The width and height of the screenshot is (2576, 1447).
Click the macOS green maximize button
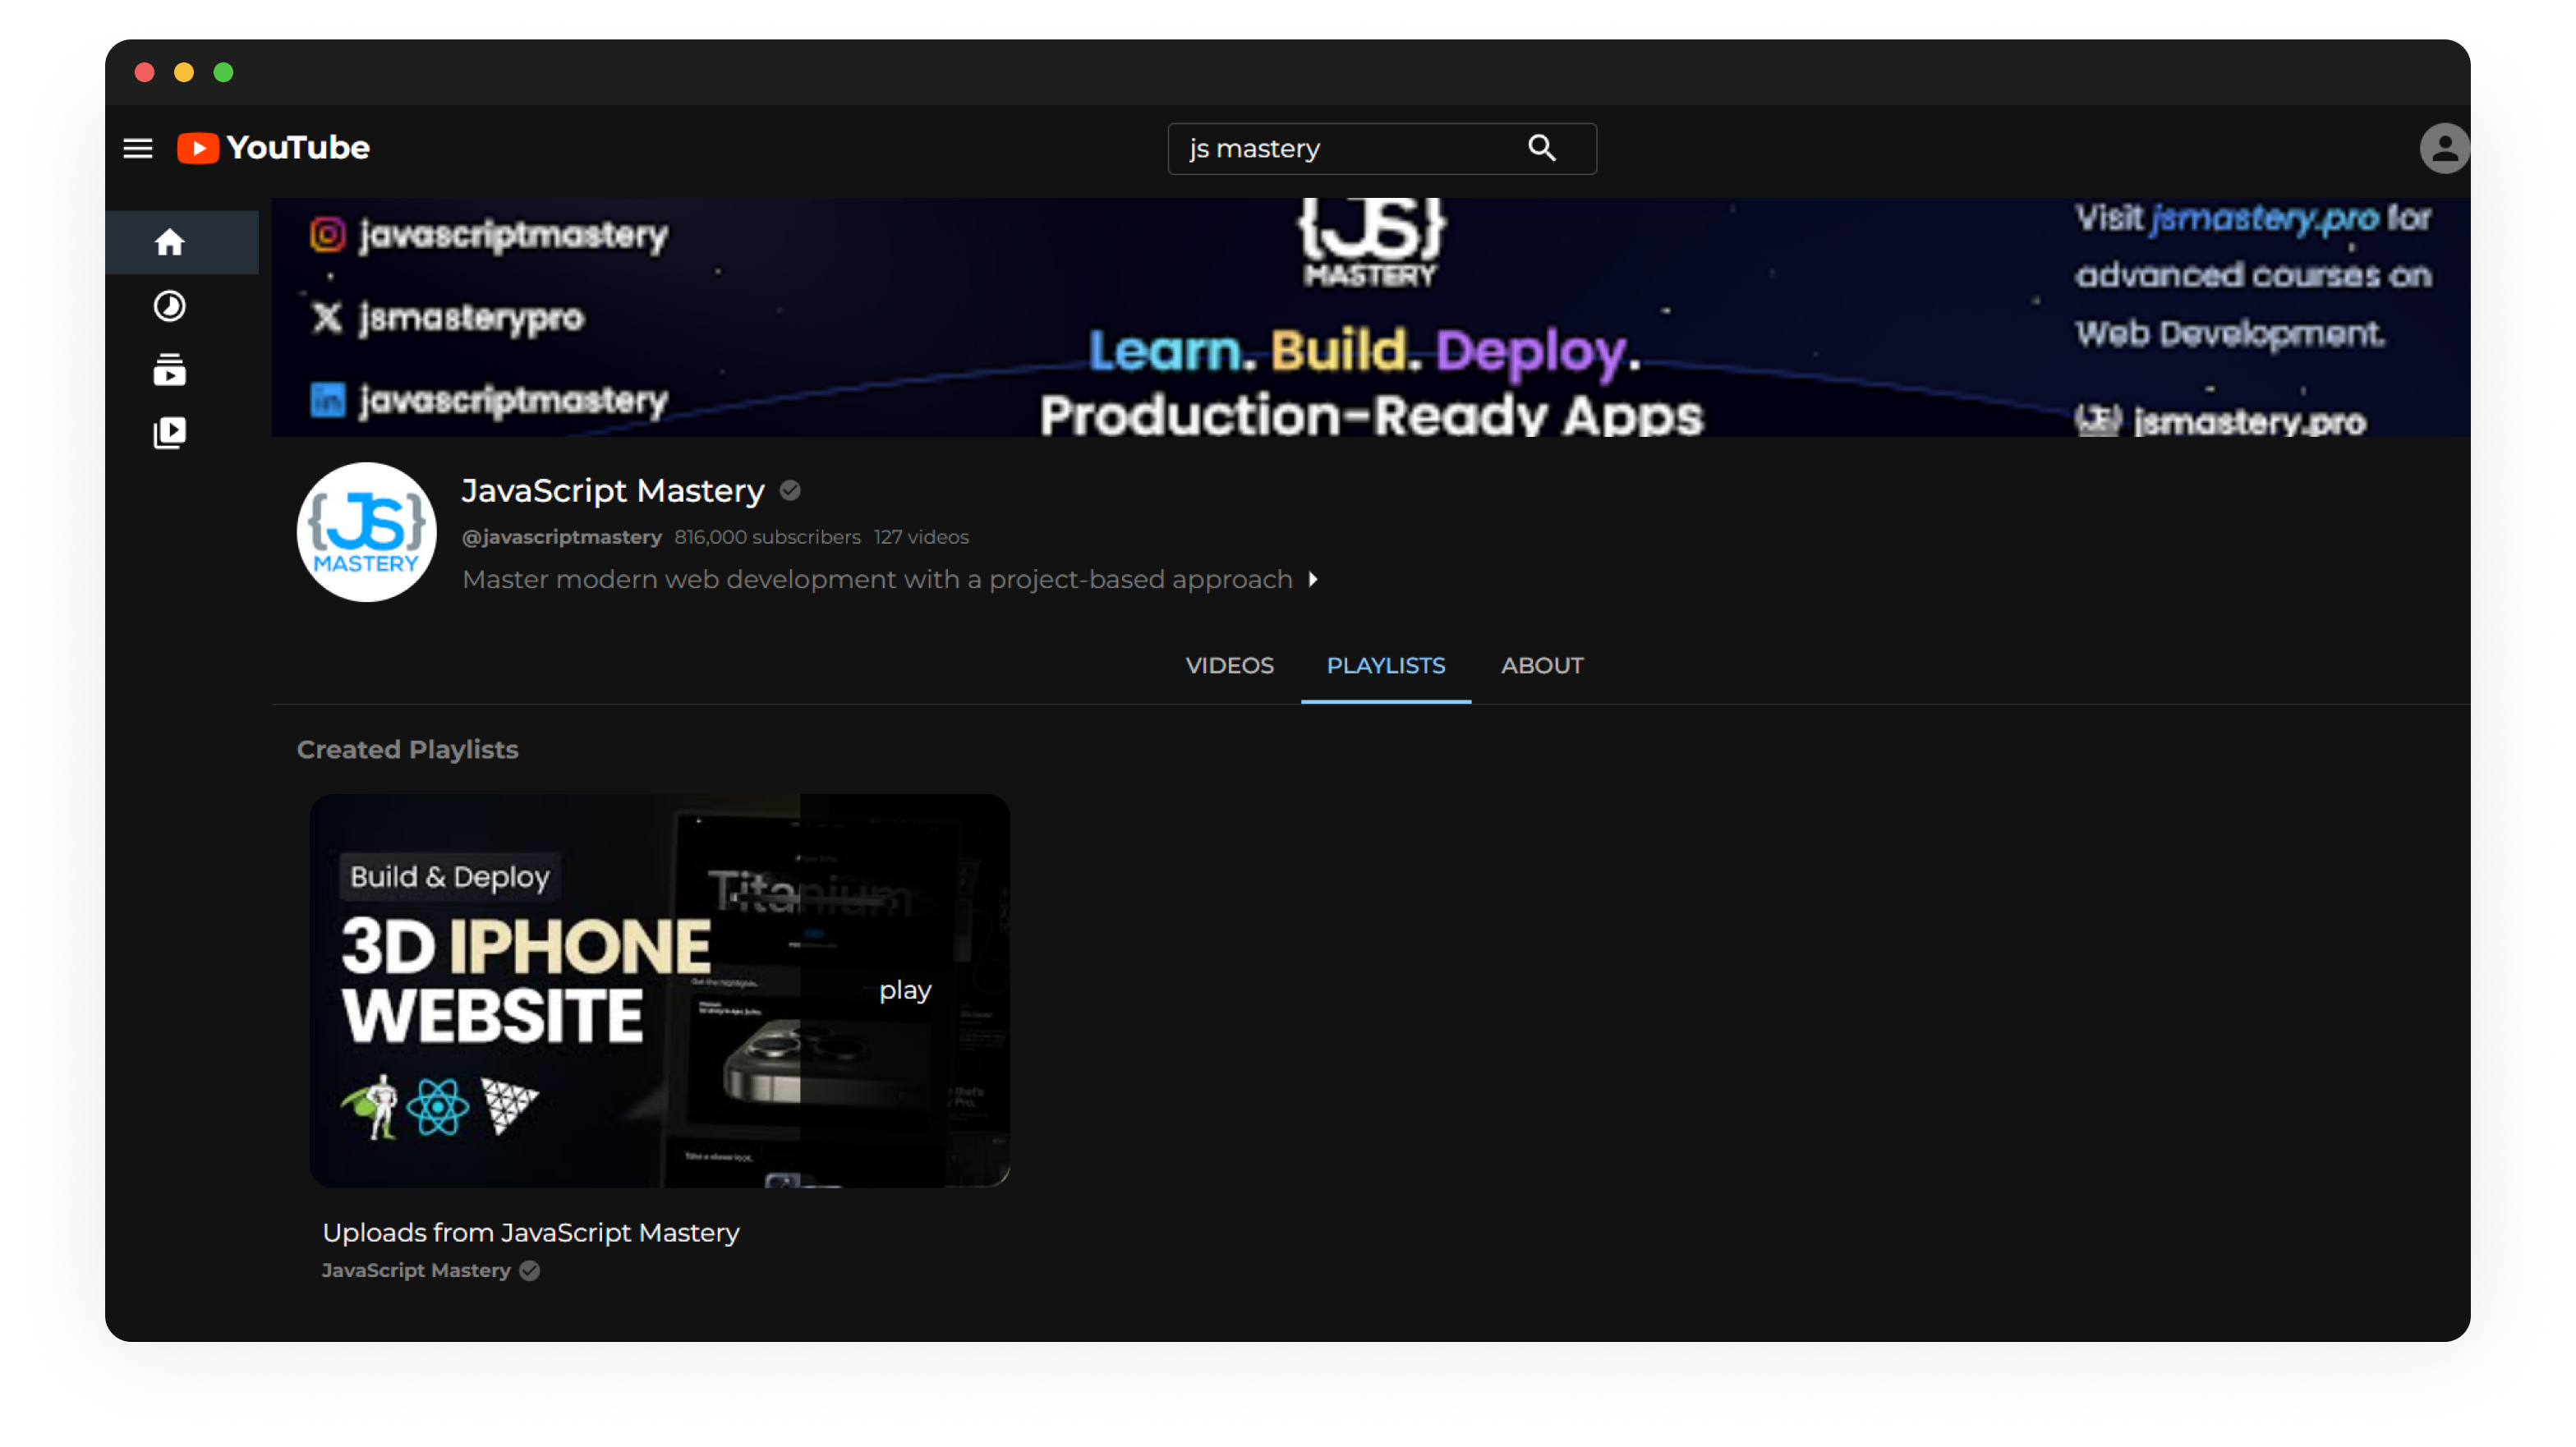(224, 72)
